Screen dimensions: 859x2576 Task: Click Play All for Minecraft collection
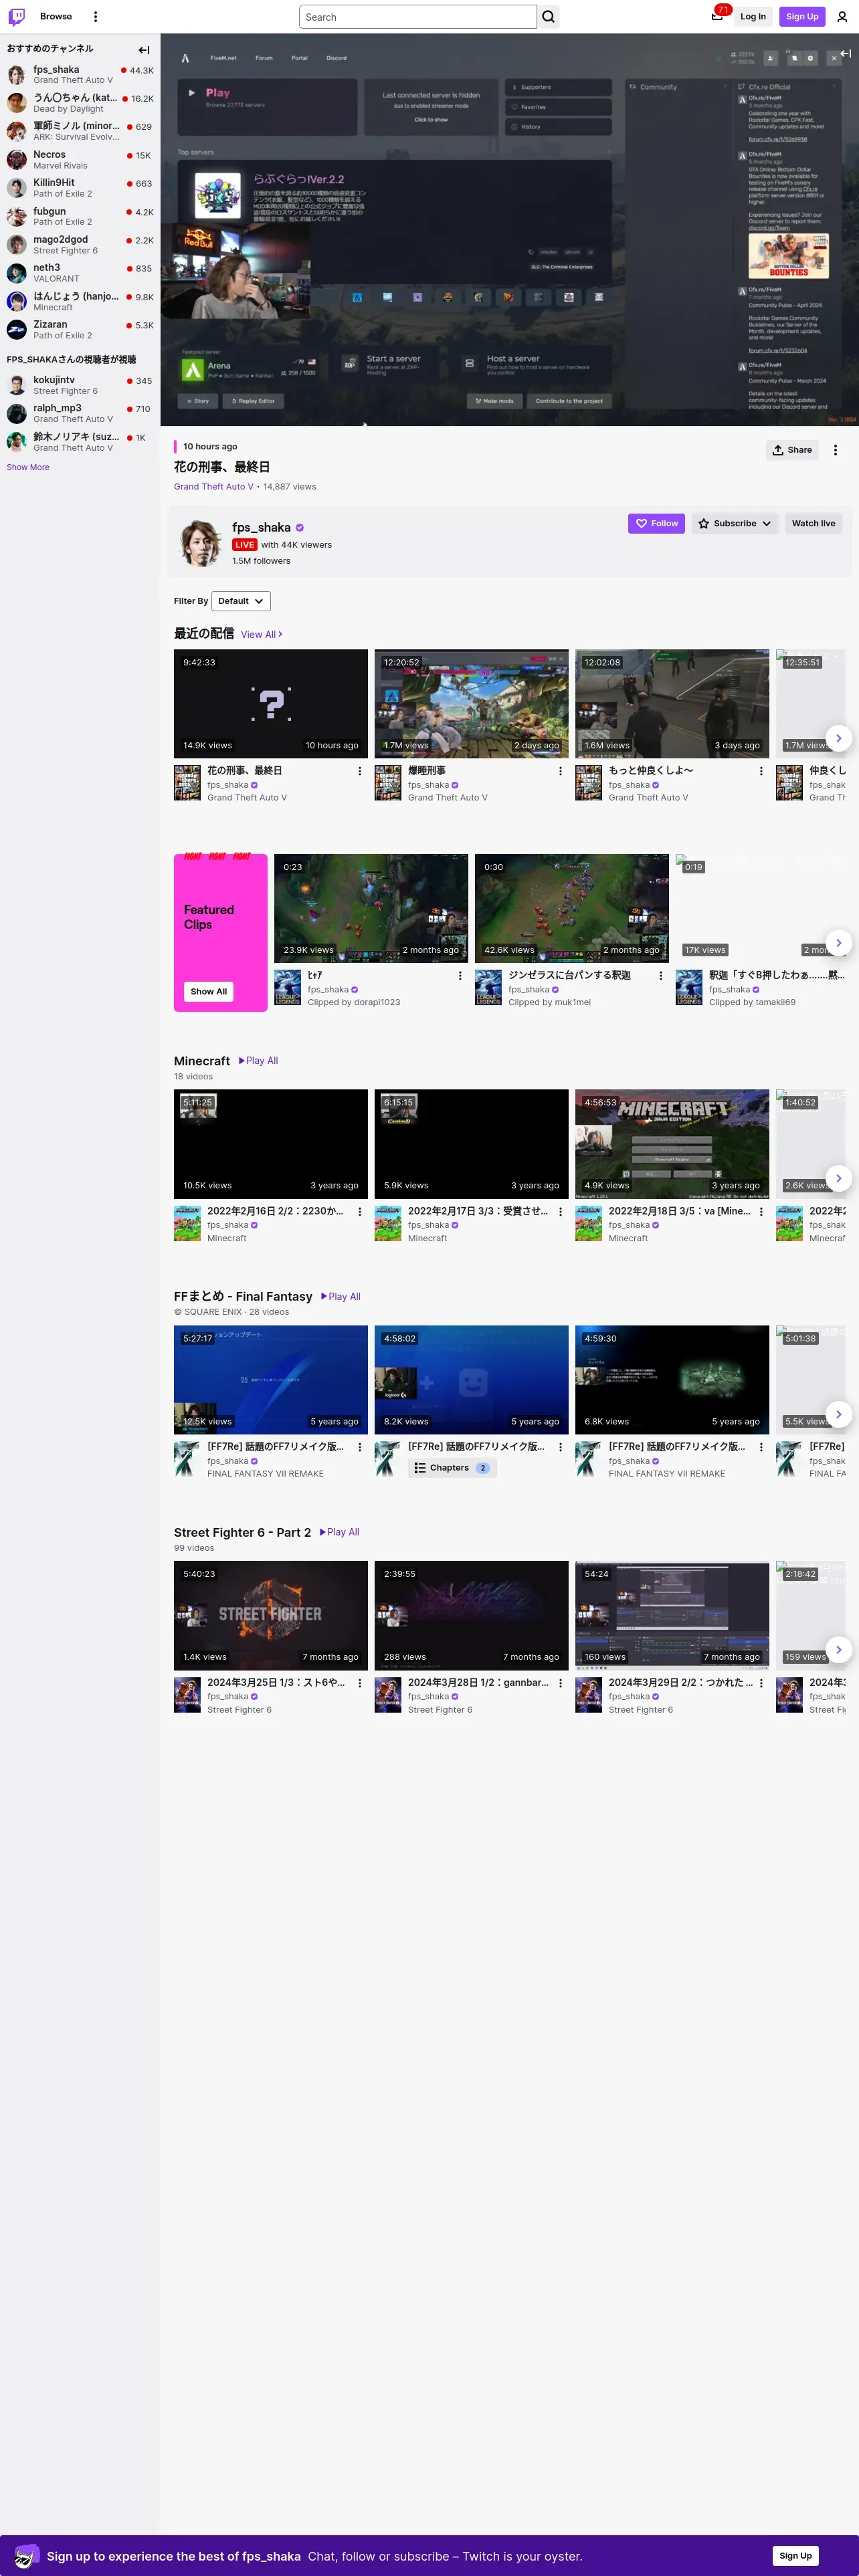(x=258, y=1060)
